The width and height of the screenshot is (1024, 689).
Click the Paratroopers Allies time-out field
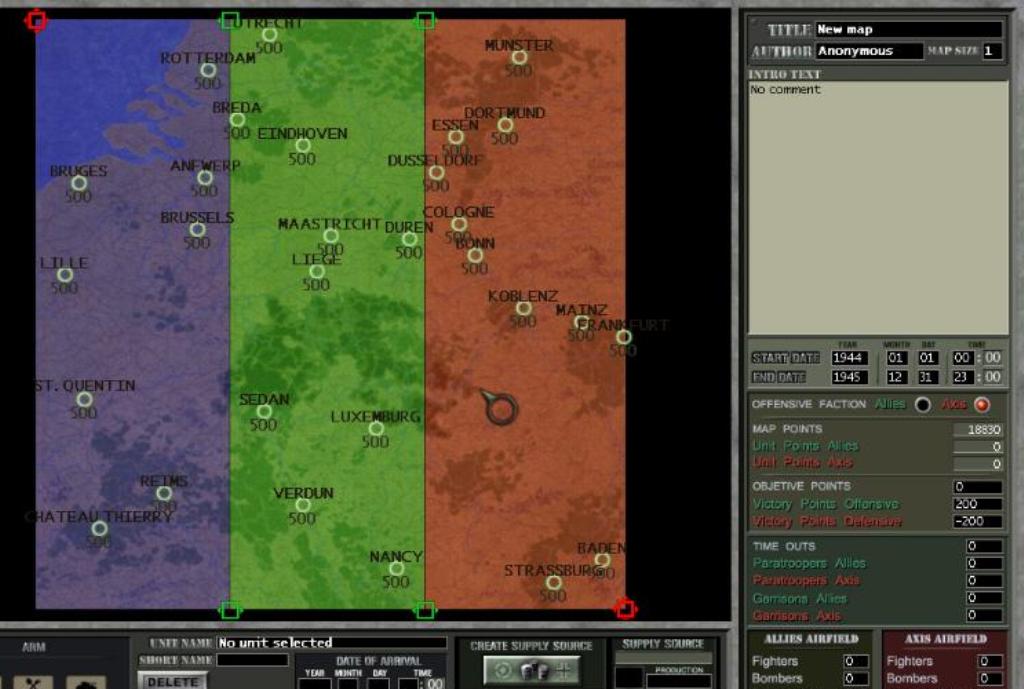984,563
